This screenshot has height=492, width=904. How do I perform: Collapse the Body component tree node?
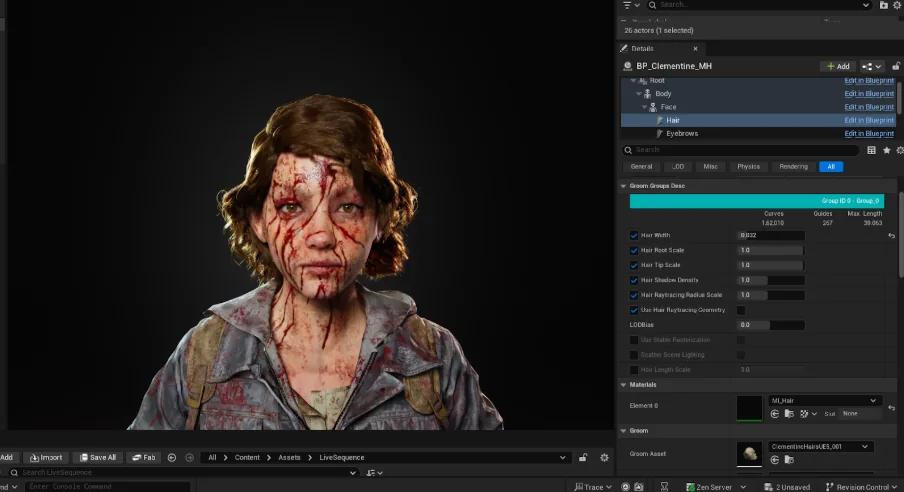638,93
